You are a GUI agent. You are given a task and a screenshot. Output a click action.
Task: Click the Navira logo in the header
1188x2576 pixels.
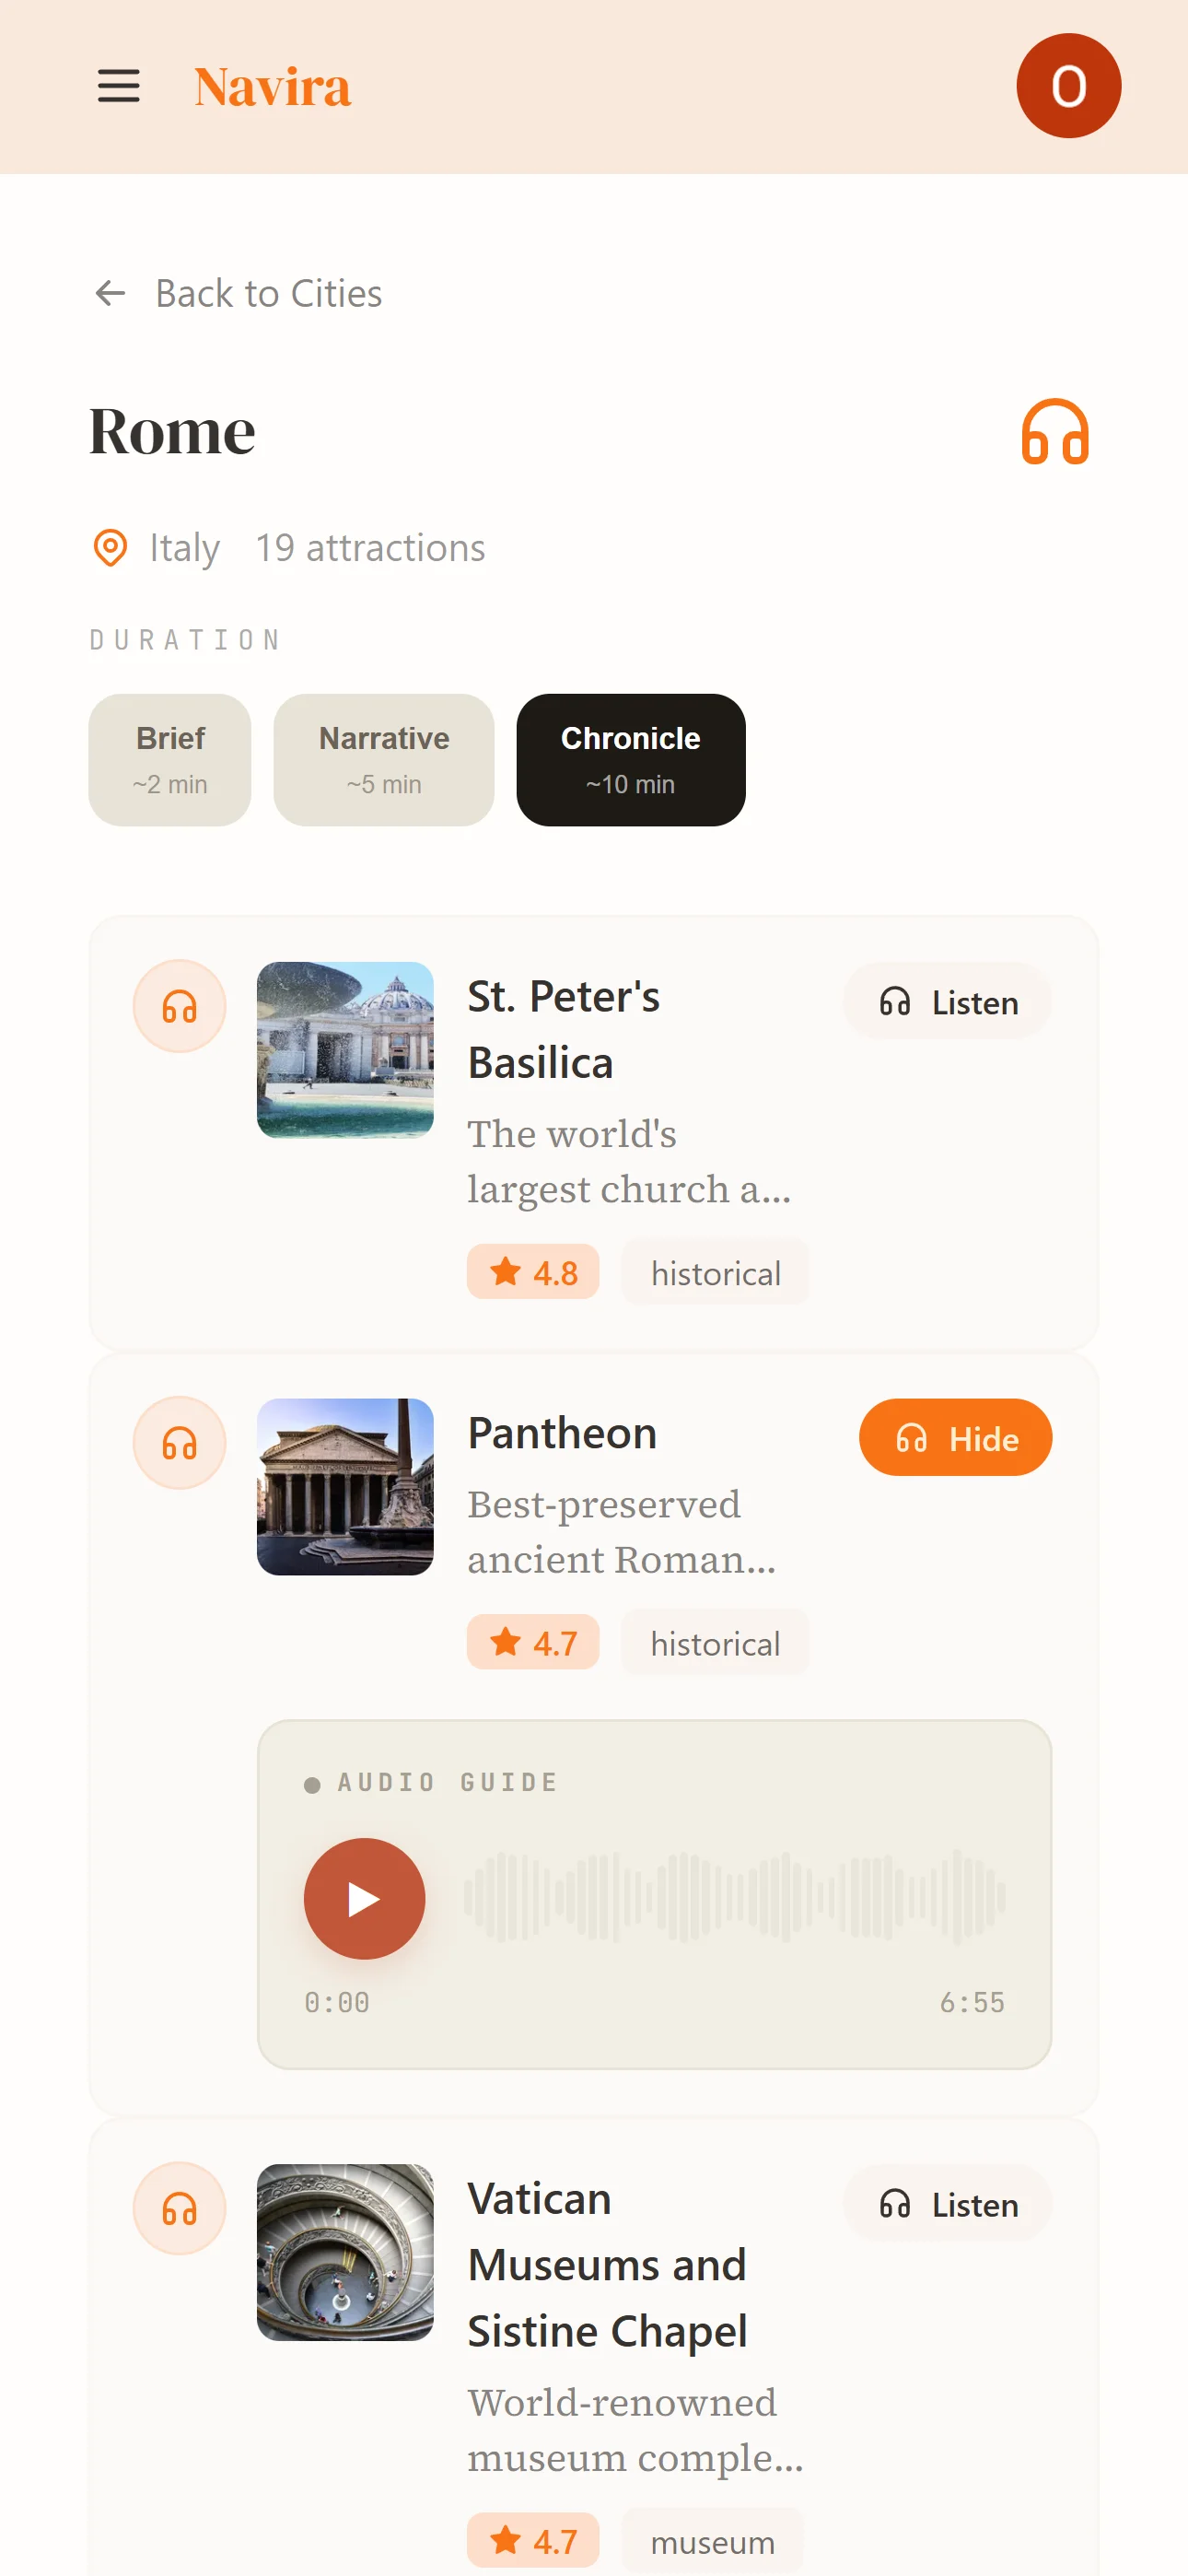pos(271,86)
